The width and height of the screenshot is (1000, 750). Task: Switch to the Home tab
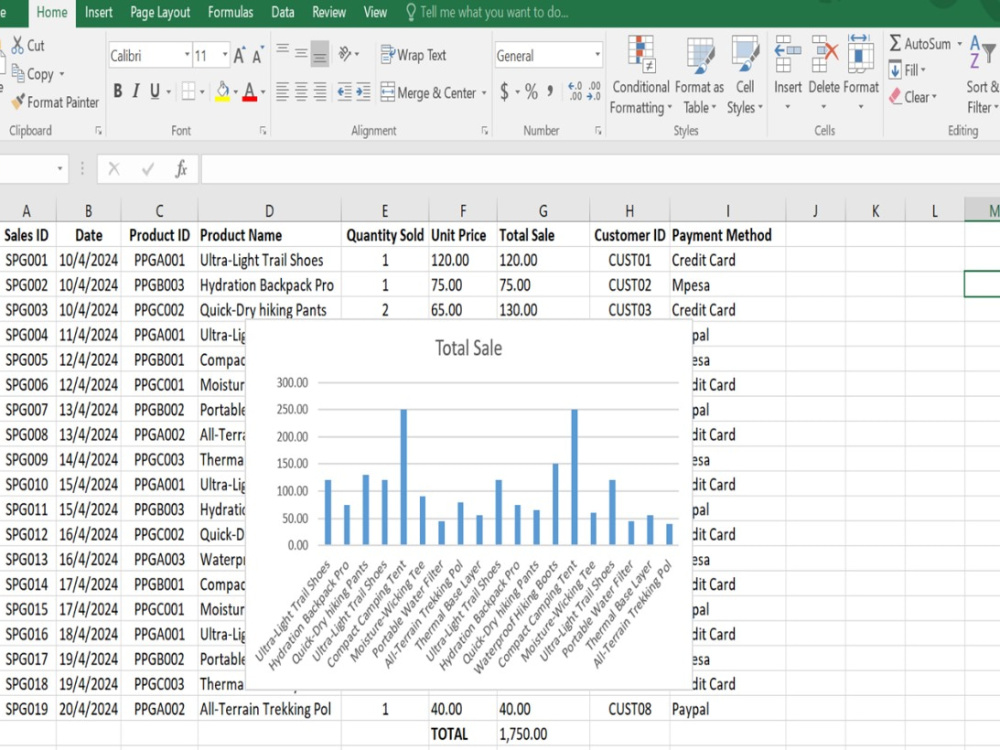[x=52, y=12]
